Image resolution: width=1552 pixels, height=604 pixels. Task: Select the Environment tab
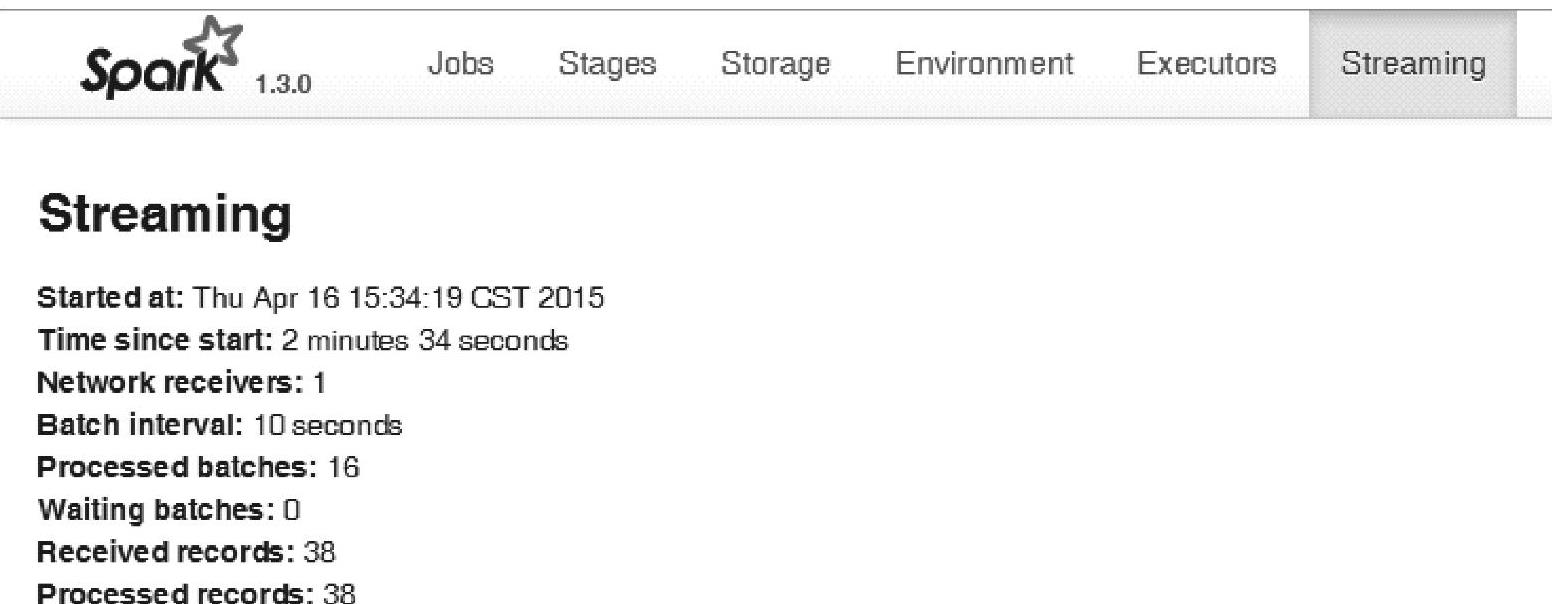point(984,65)
